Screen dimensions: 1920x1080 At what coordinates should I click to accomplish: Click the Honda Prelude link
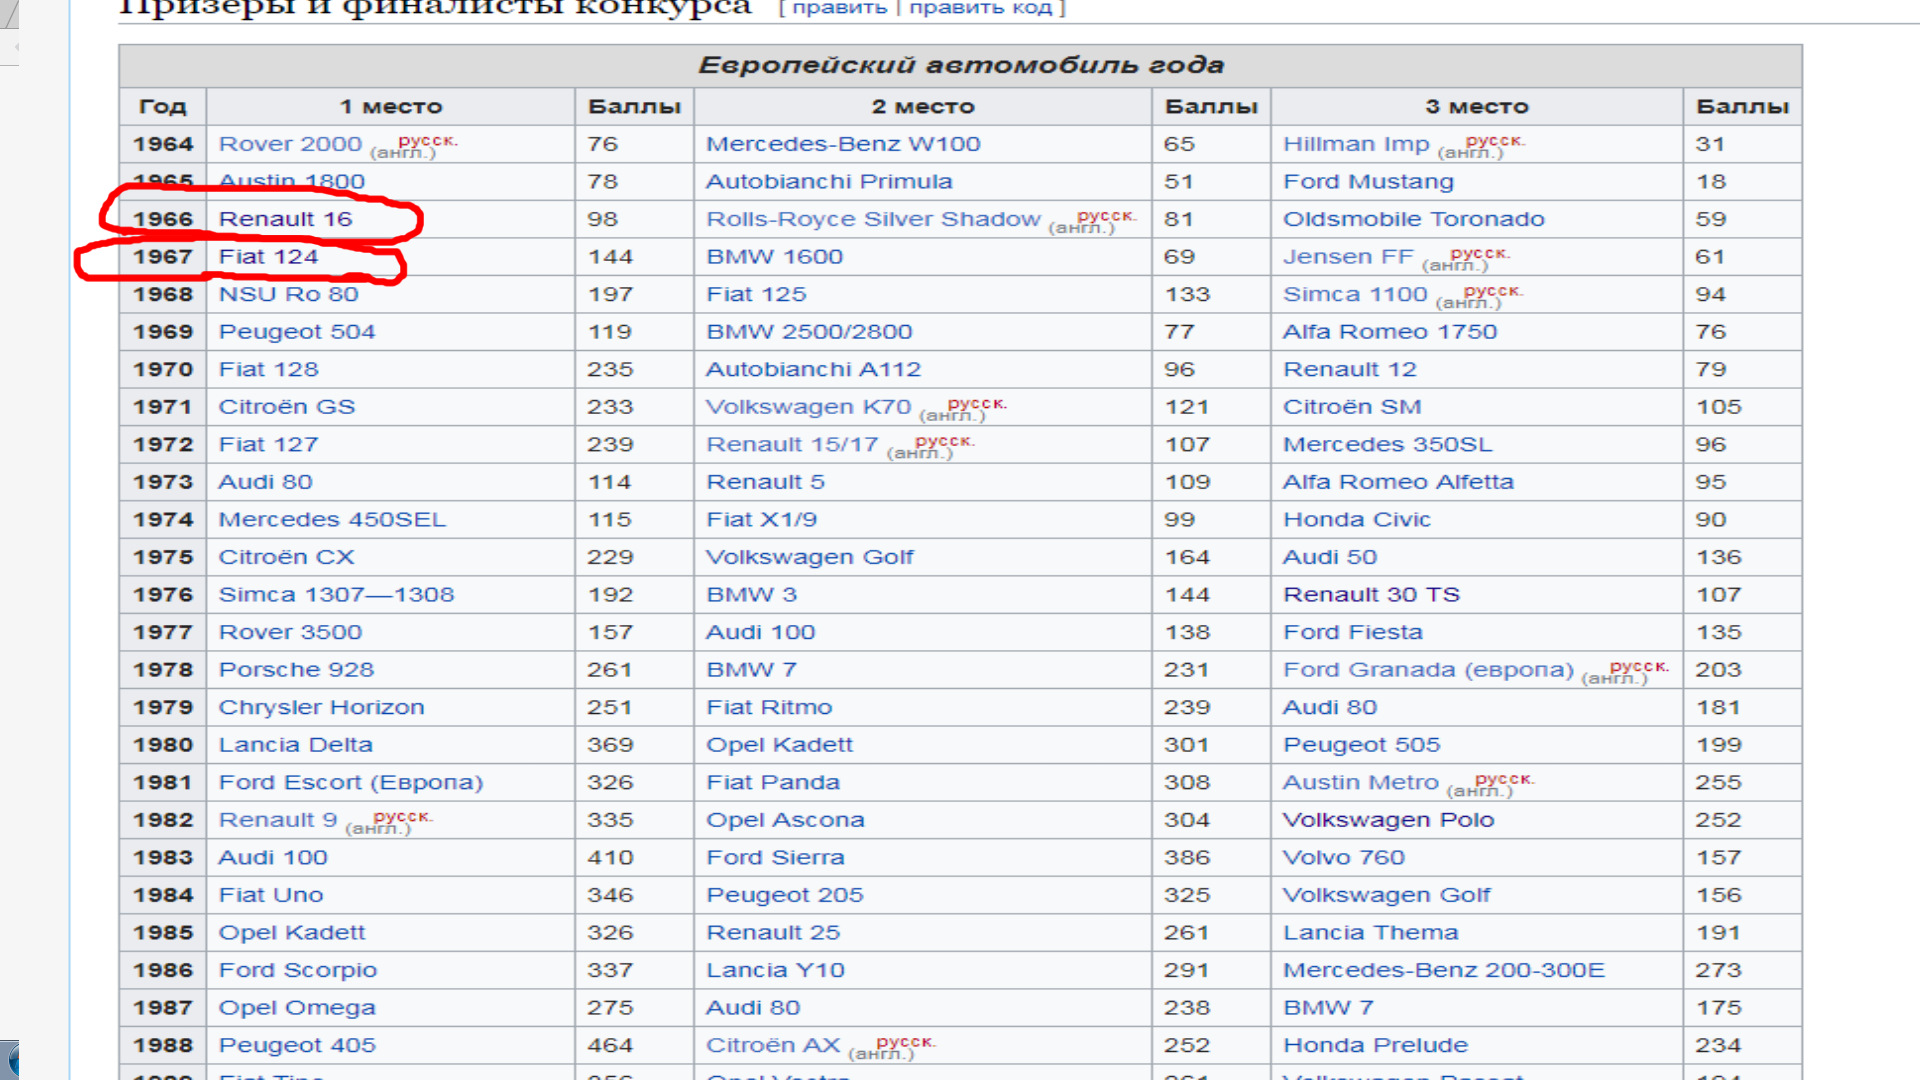(1375, 1045)
